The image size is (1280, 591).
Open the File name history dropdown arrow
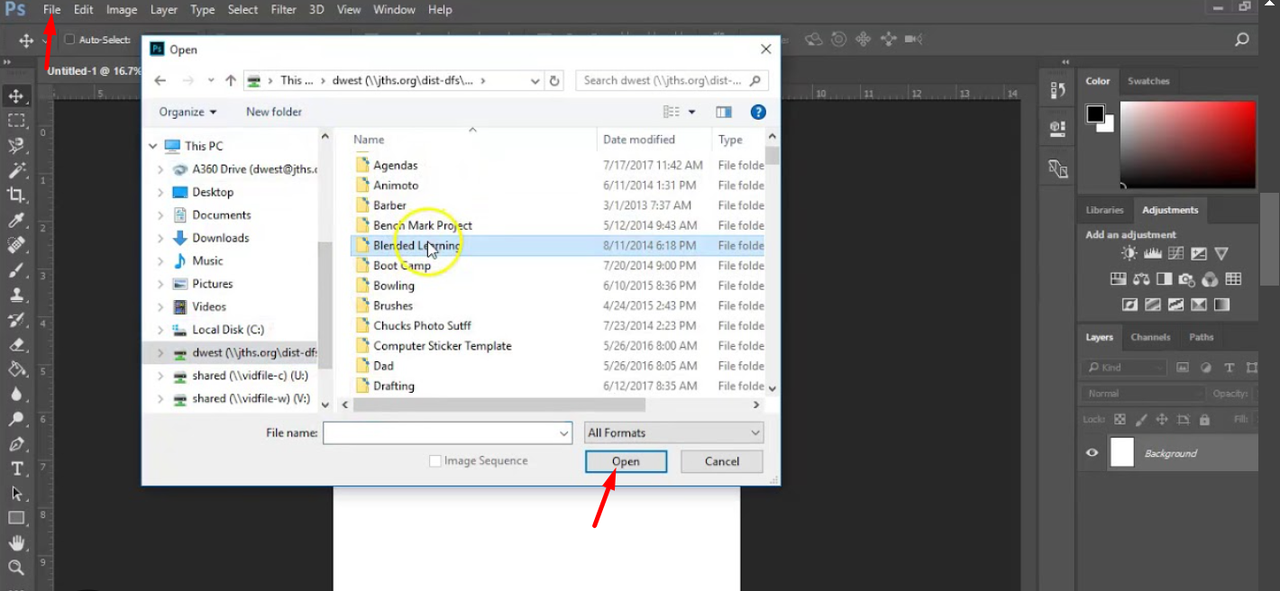564,433
